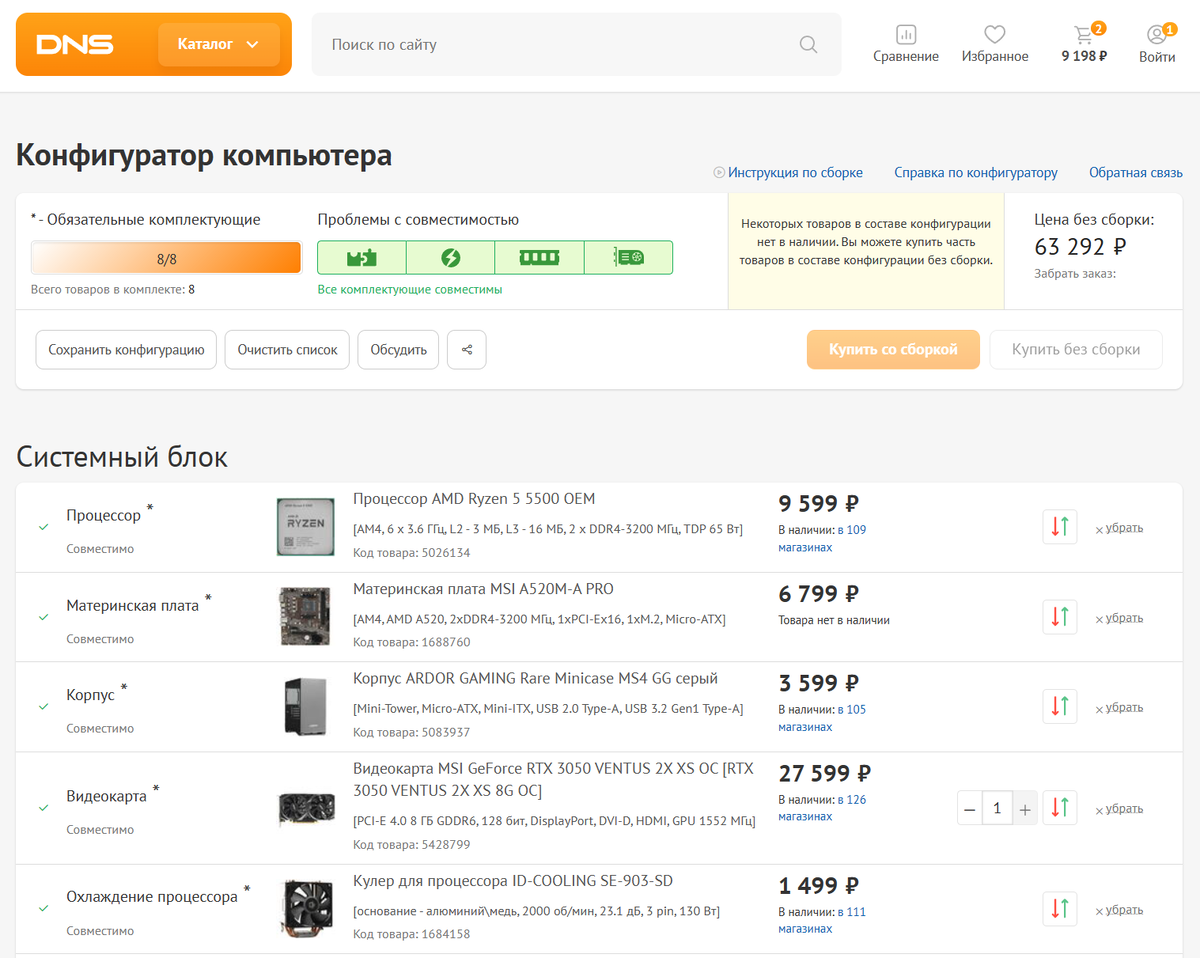Replace case using the arrows icon
Image resolution: width=1200 pixels, height=958 pixels.
coord(1060,707)
